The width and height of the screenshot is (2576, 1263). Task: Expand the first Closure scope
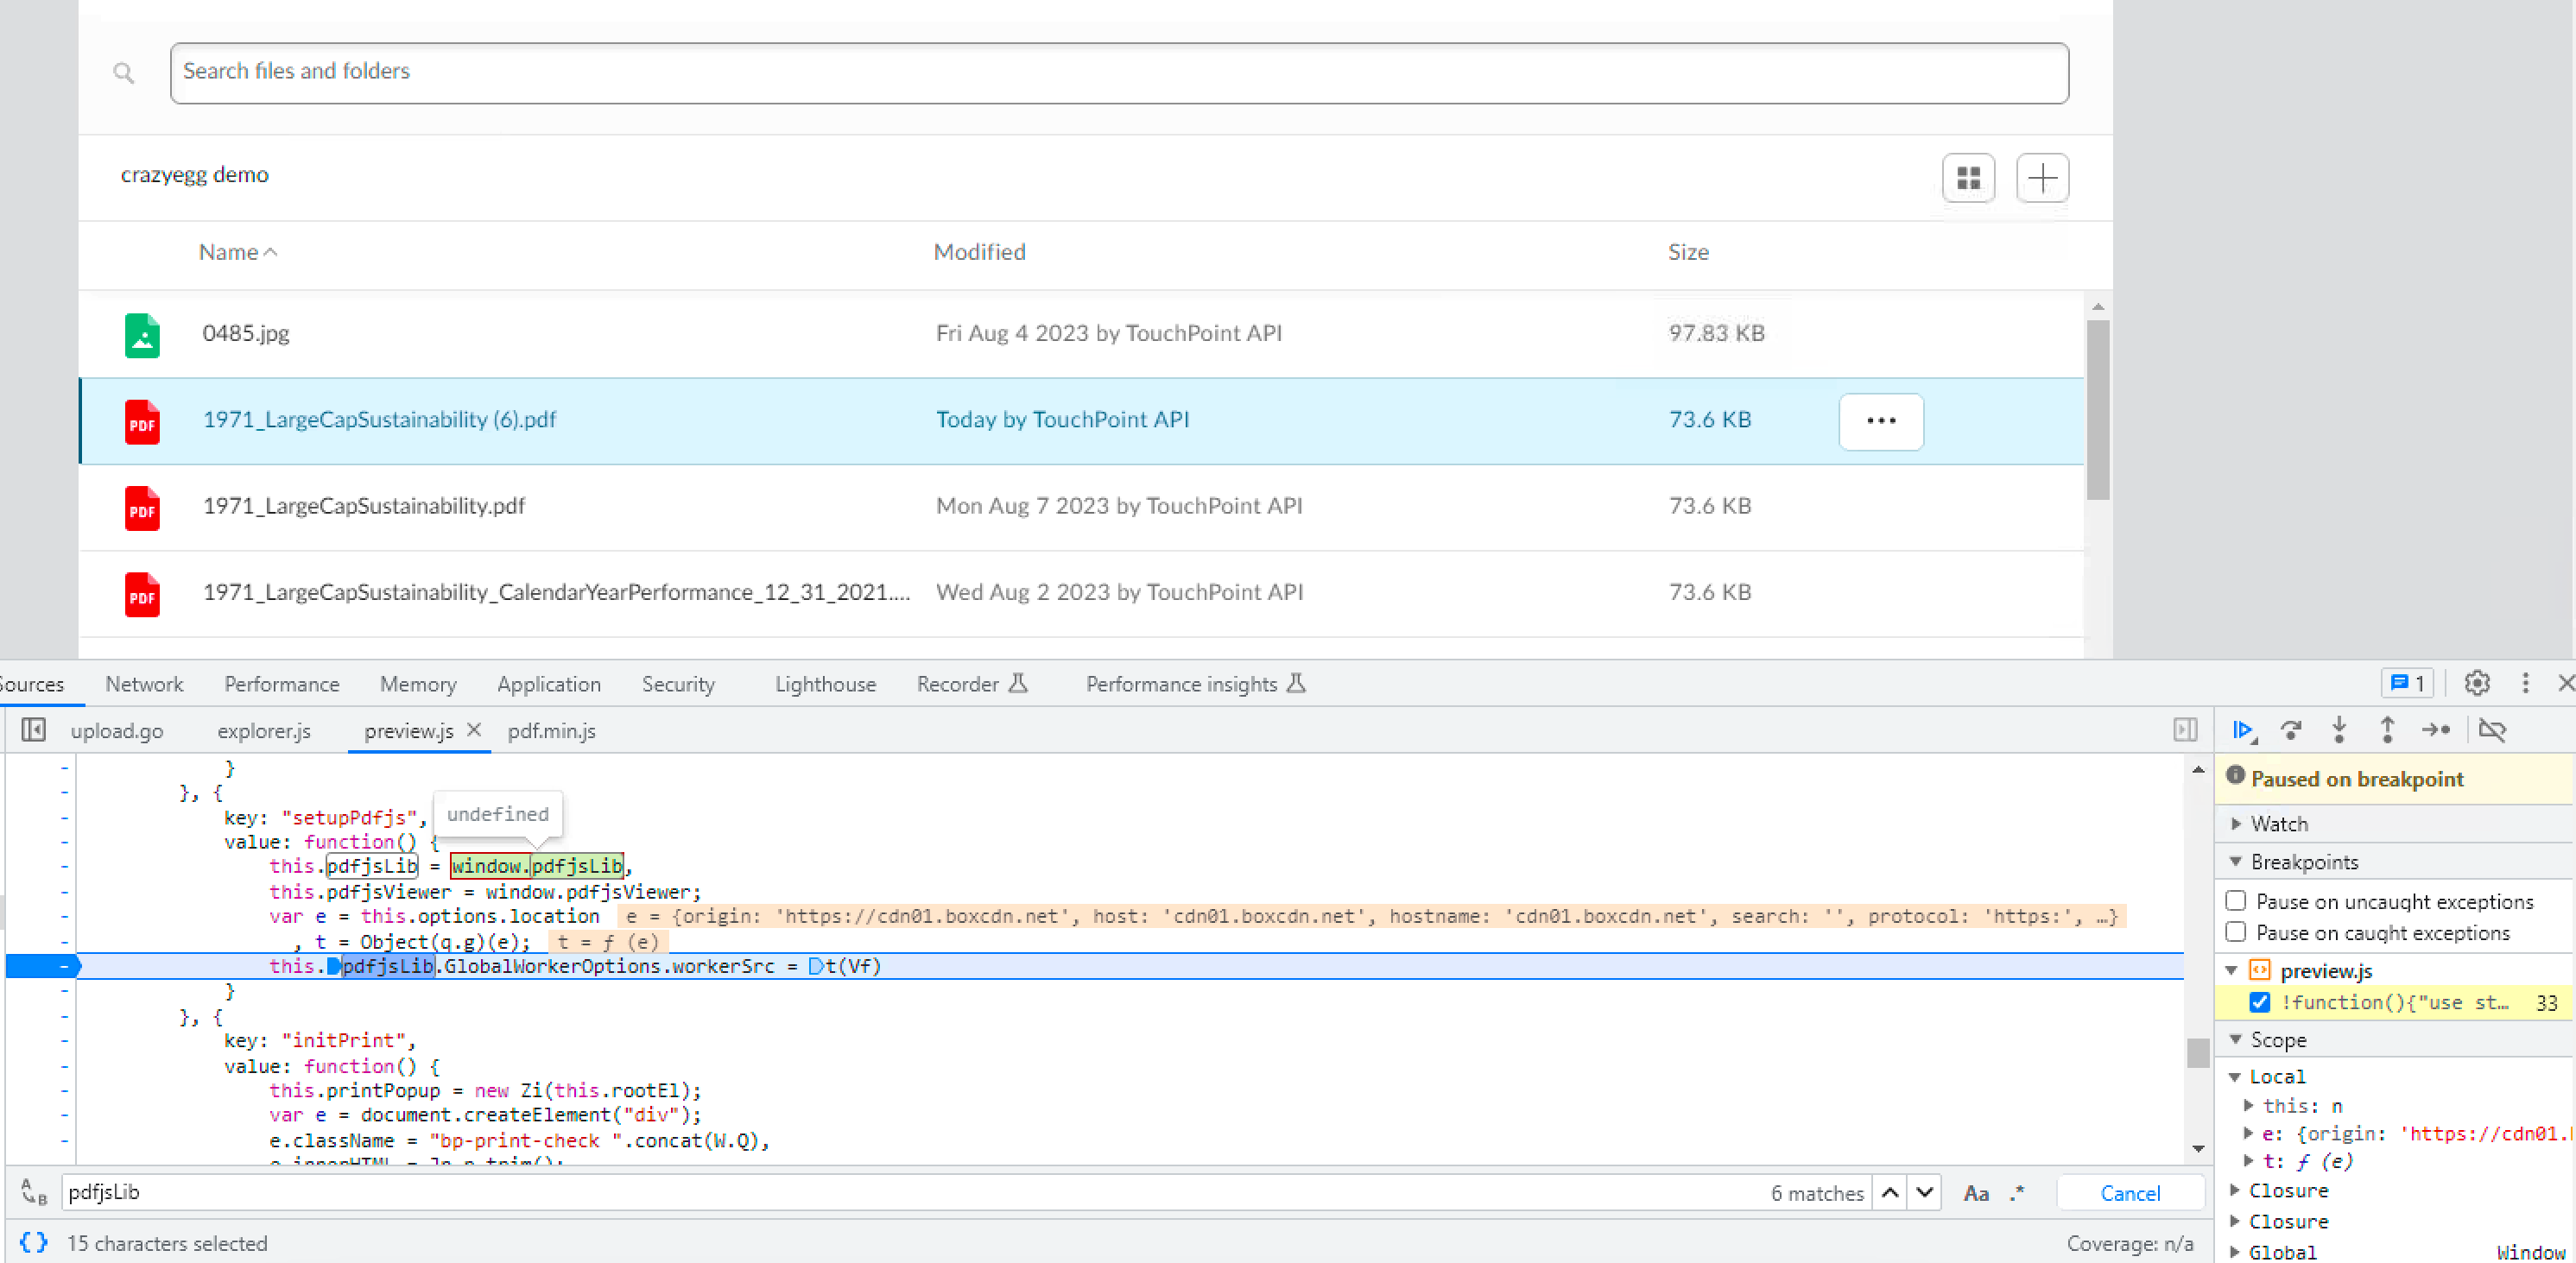point(2234,1191)
